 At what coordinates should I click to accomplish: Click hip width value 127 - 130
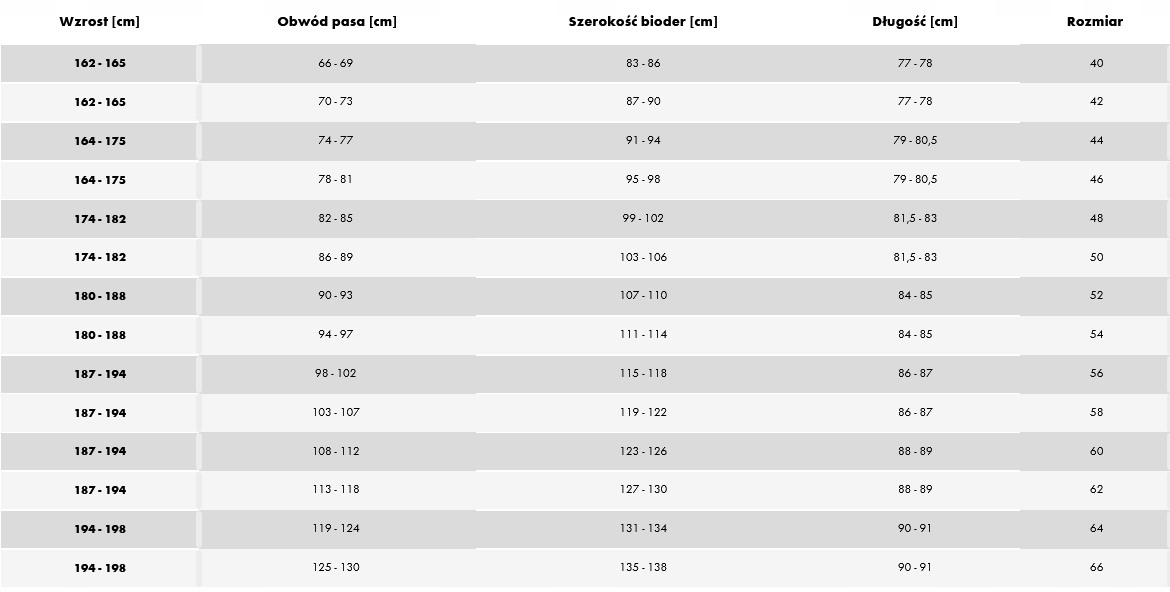coord(643,490)
